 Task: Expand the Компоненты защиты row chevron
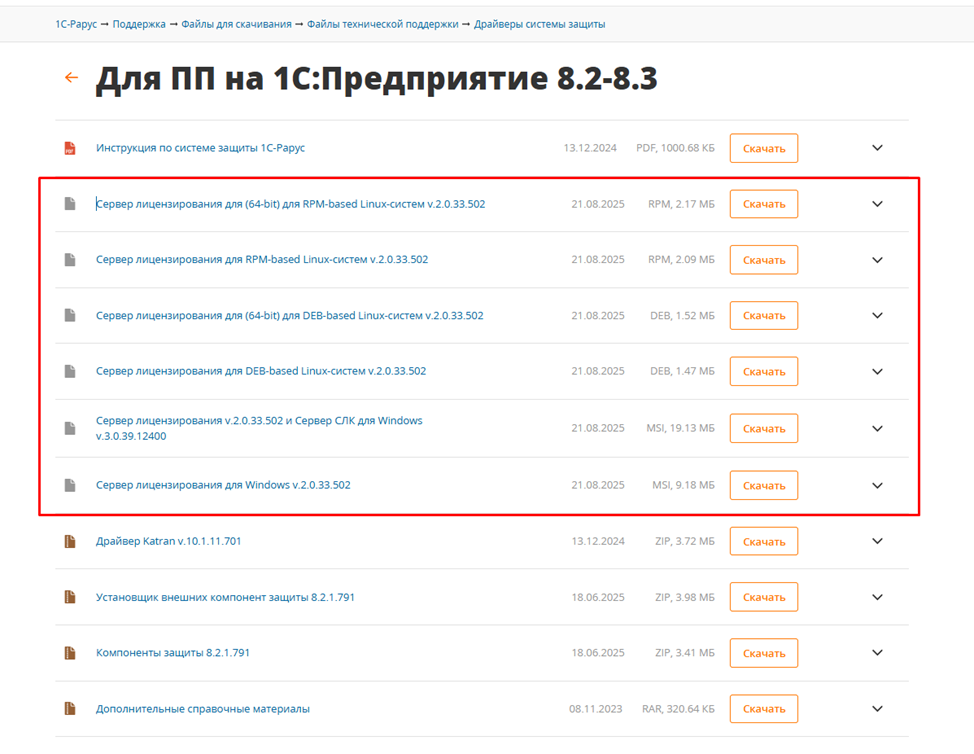tap(877, 653)
